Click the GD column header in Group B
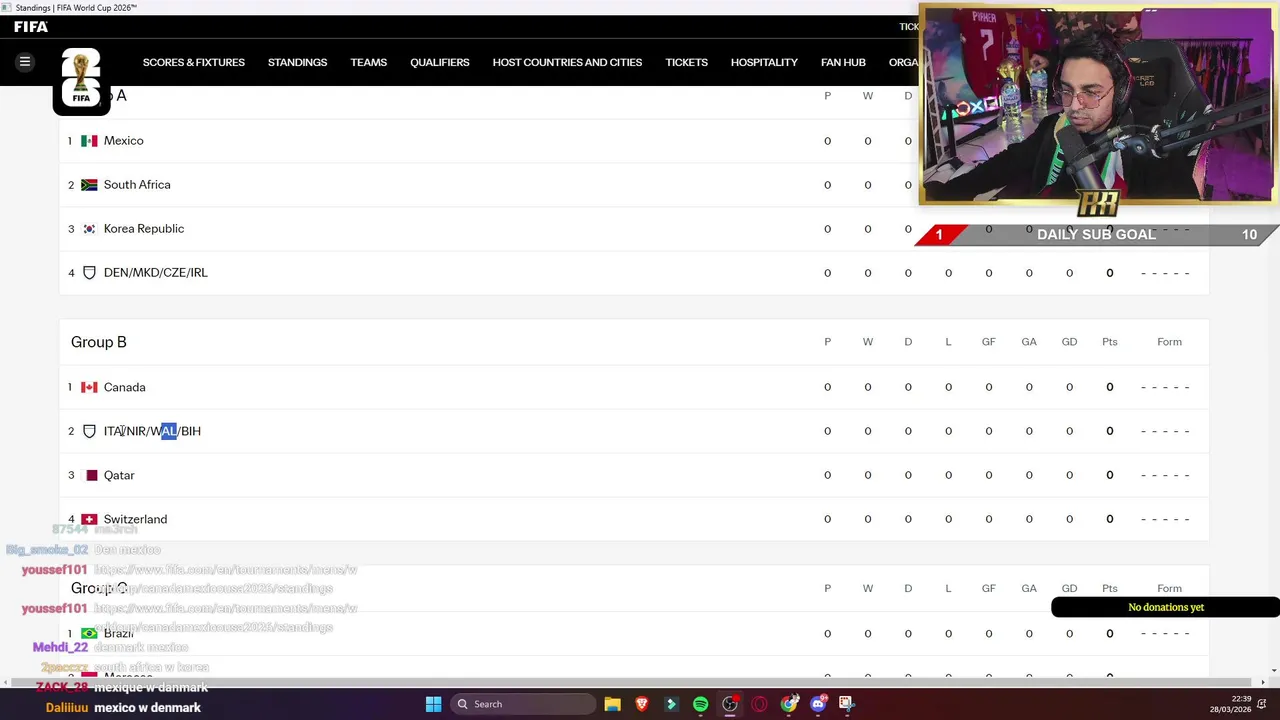 click(x=1069, y=342)
